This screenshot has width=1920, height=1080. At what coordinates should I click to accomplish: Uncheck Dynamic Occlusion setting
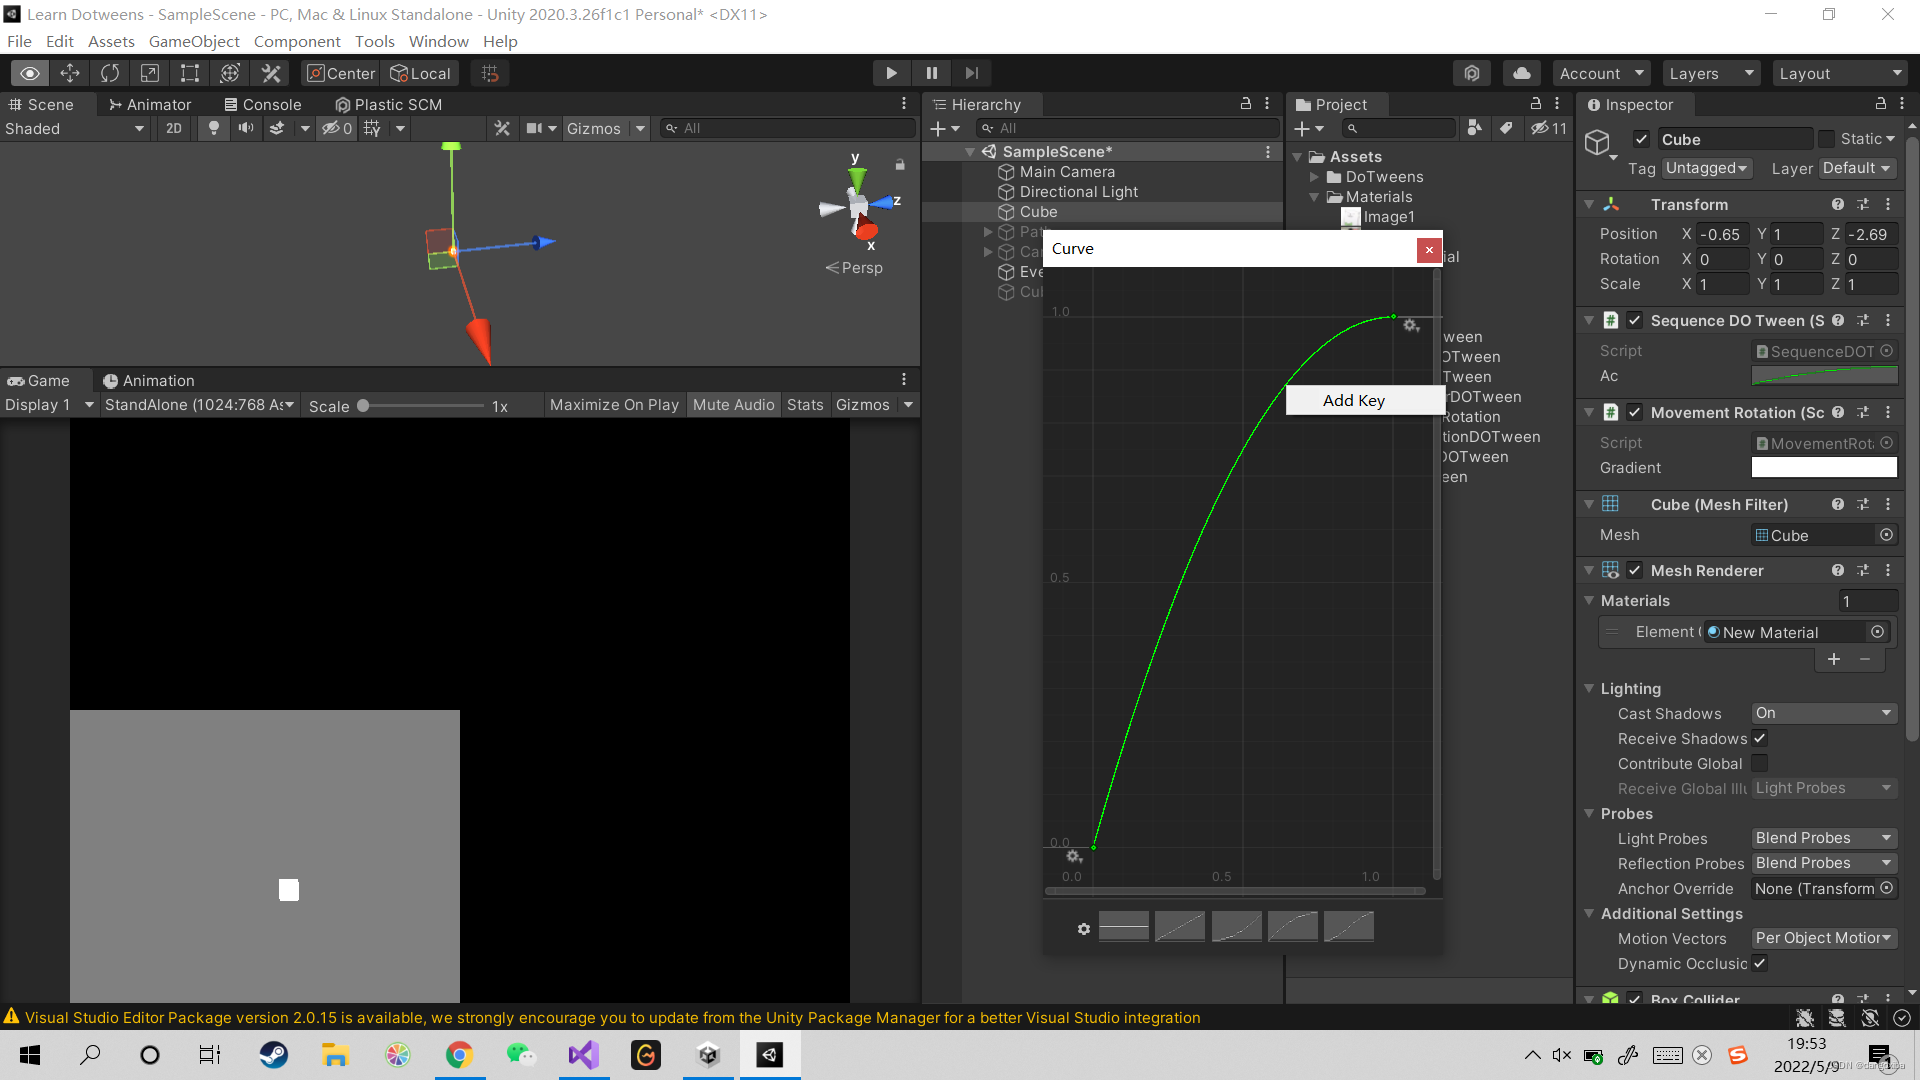coord(1760,963)
